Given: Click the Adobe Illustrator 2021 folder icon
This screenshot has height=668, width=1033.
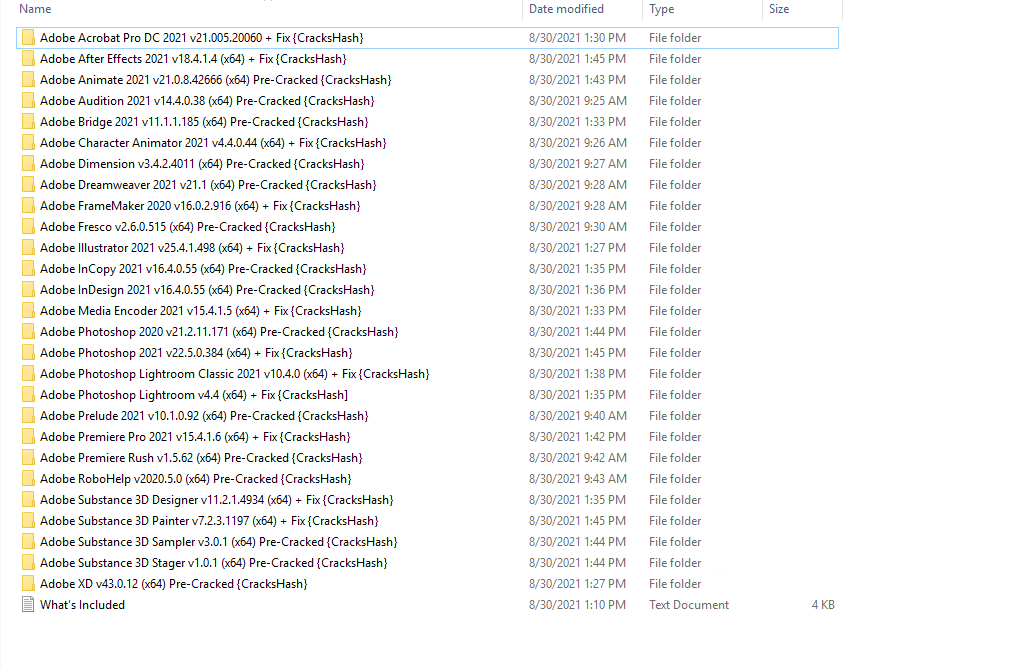Looking at the screenshot, I should click(28, 248).
